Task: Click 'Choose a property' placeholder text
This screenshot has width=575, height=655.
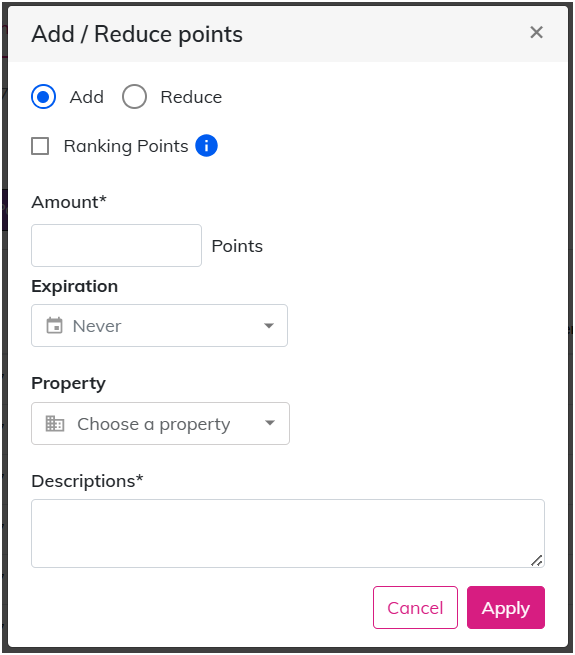Action: (x=154, y=424)
